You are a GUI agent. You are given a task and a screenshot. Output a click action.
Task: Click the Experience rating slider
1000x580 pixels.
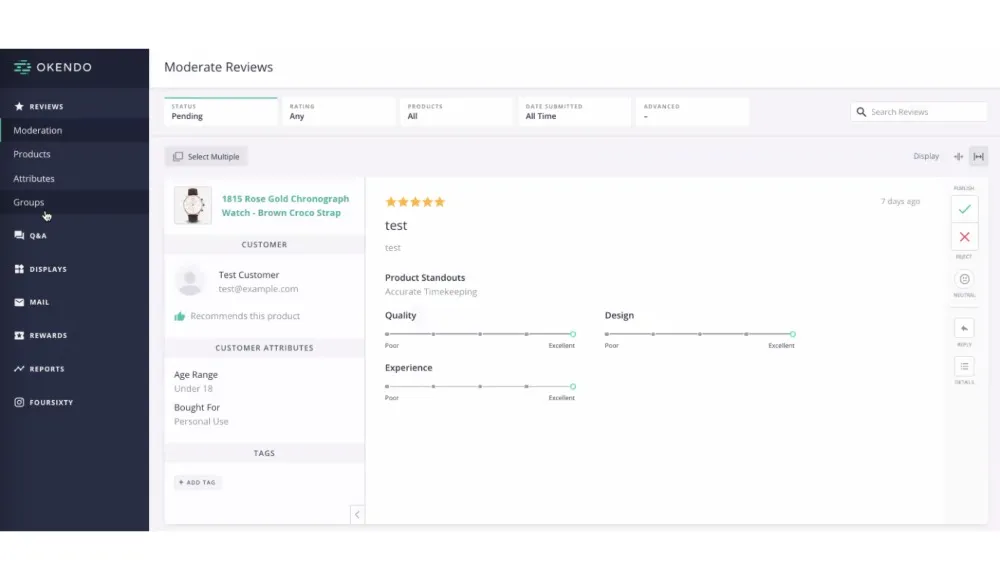pos(480,386)
